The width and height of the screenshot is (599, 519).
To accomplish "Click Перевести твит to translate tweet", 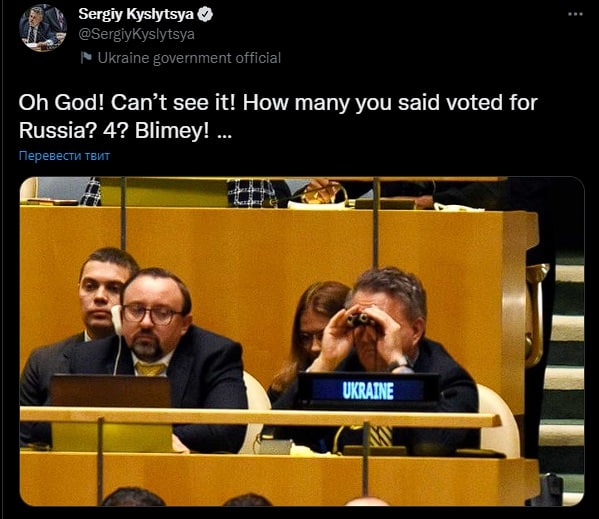I will [64, 156].
